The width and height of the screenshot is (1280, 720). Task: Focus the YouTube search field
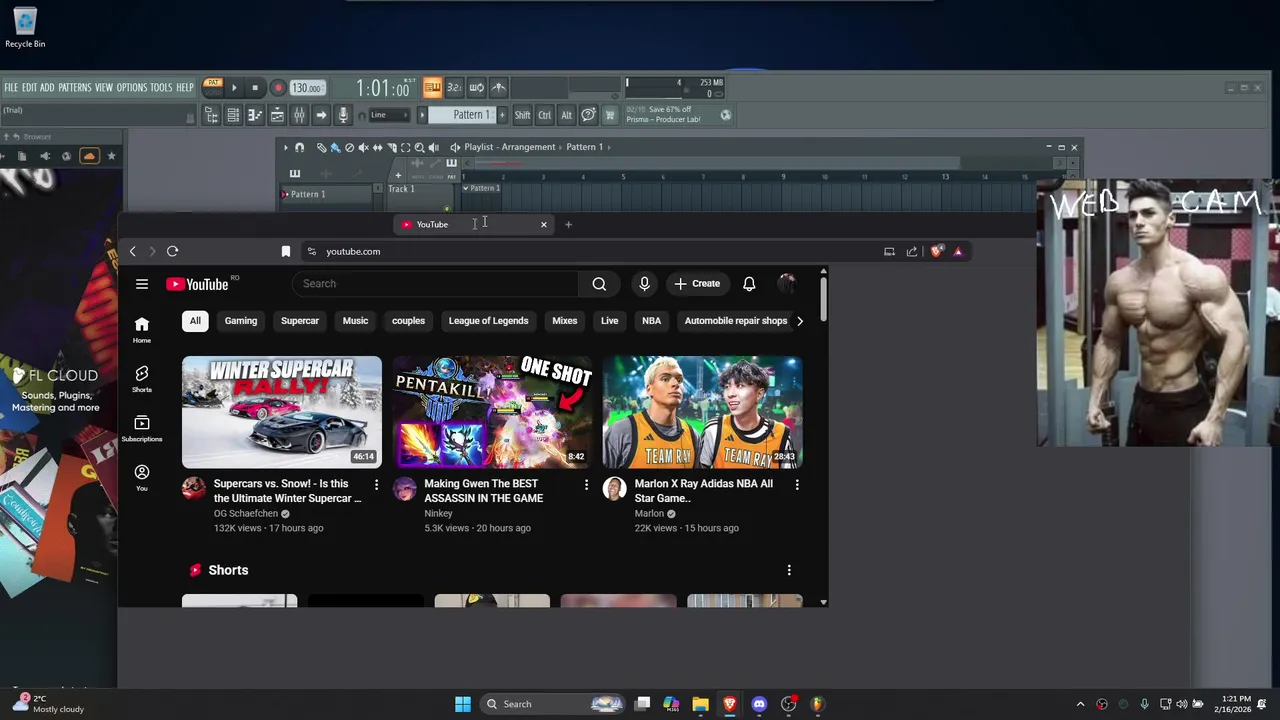[435, 284]
